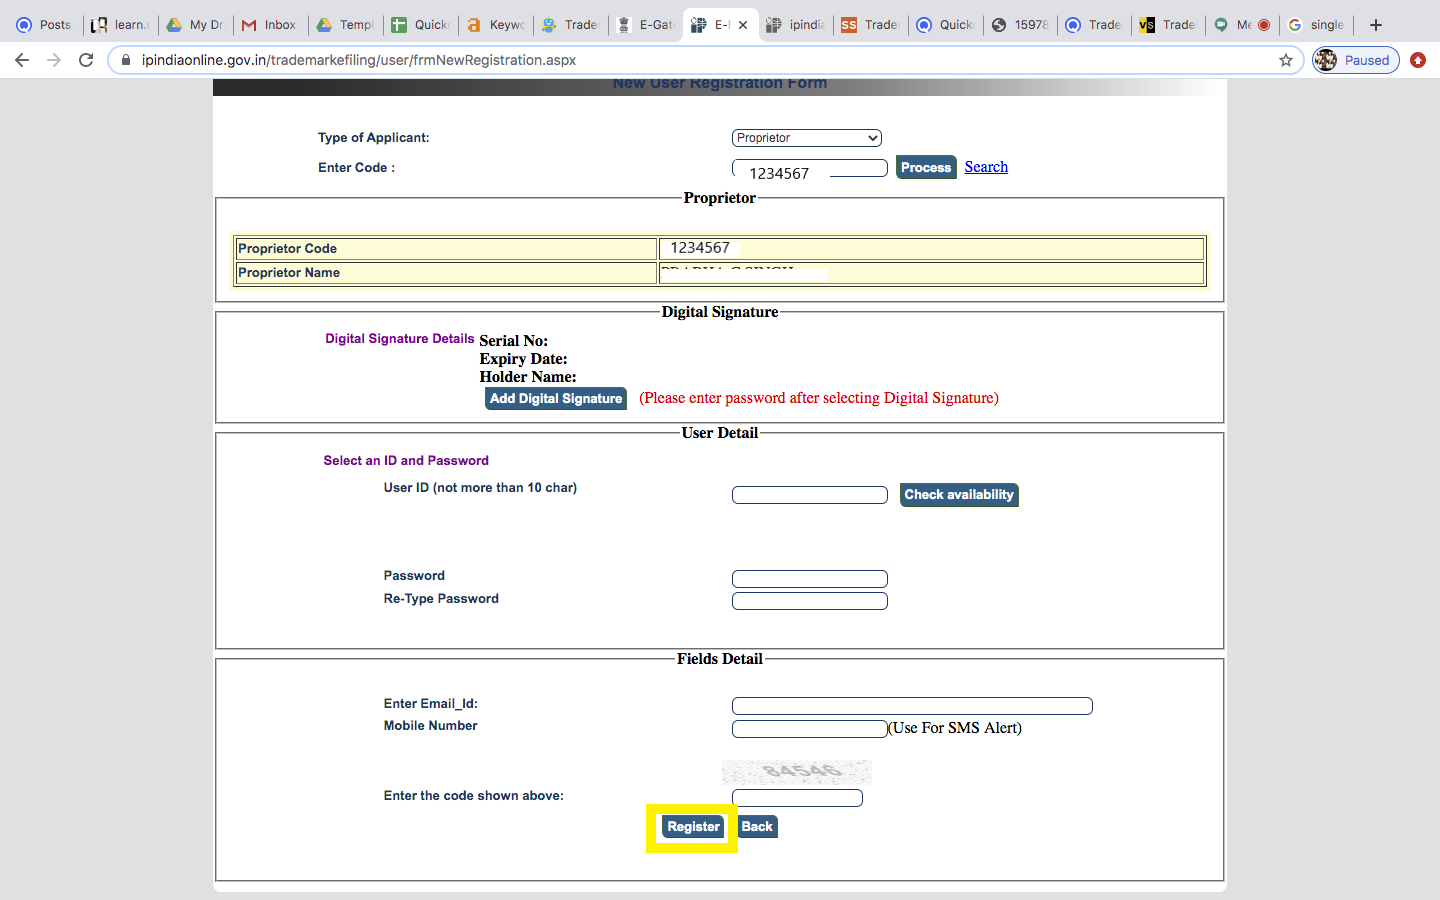Switch to the Posts tab
Screen dimensions: 1440x900
pyautogui.click(x=45, y=25)
